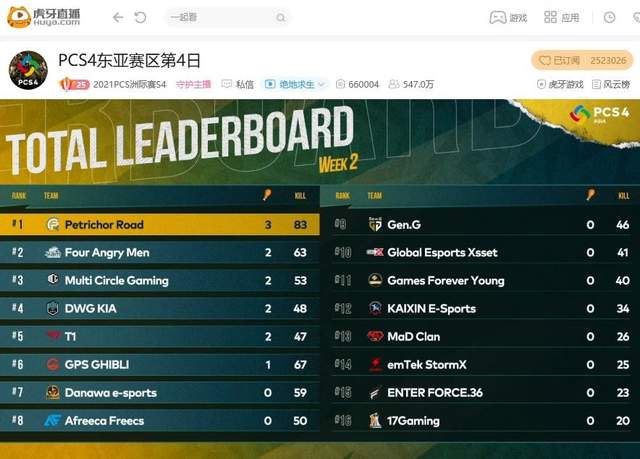Click the MaD Clan team logo
Viewport: 640px width, 459px height.
click(375, 336)
